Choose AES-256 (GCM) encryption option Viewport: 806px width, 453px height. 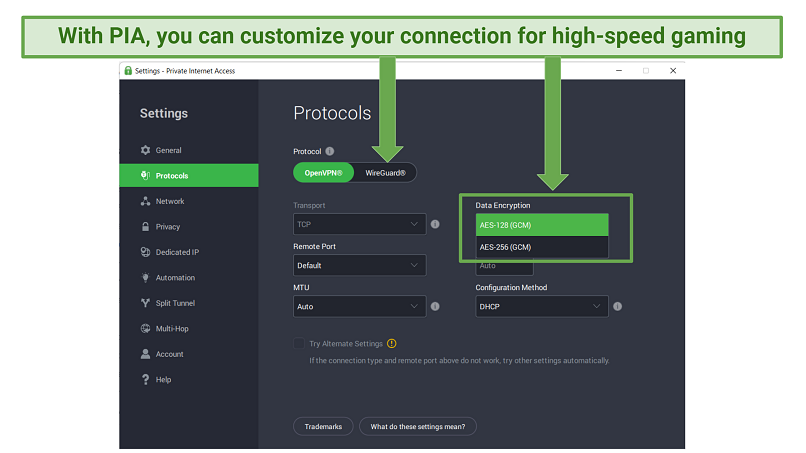[x=542, y=247]
